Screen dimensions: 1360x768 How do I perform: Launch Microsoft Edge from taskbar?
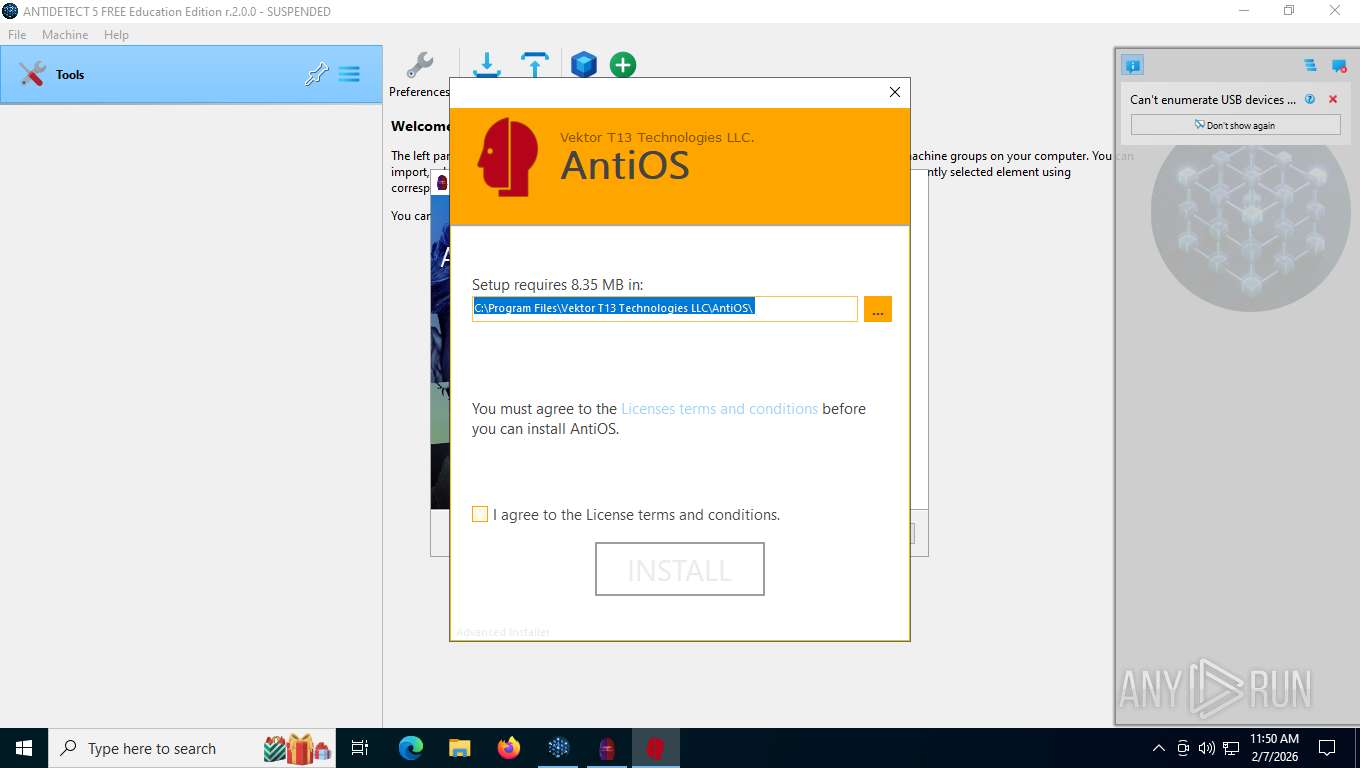coord(410,748)
